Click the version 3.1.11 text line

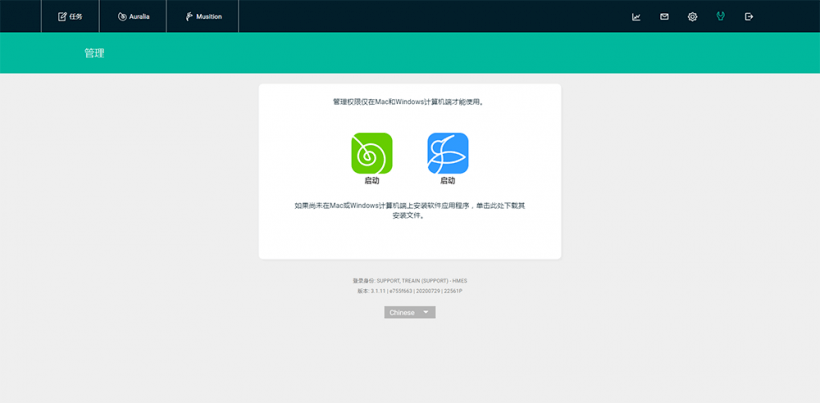pyautogui.click(x=409, y=291)
